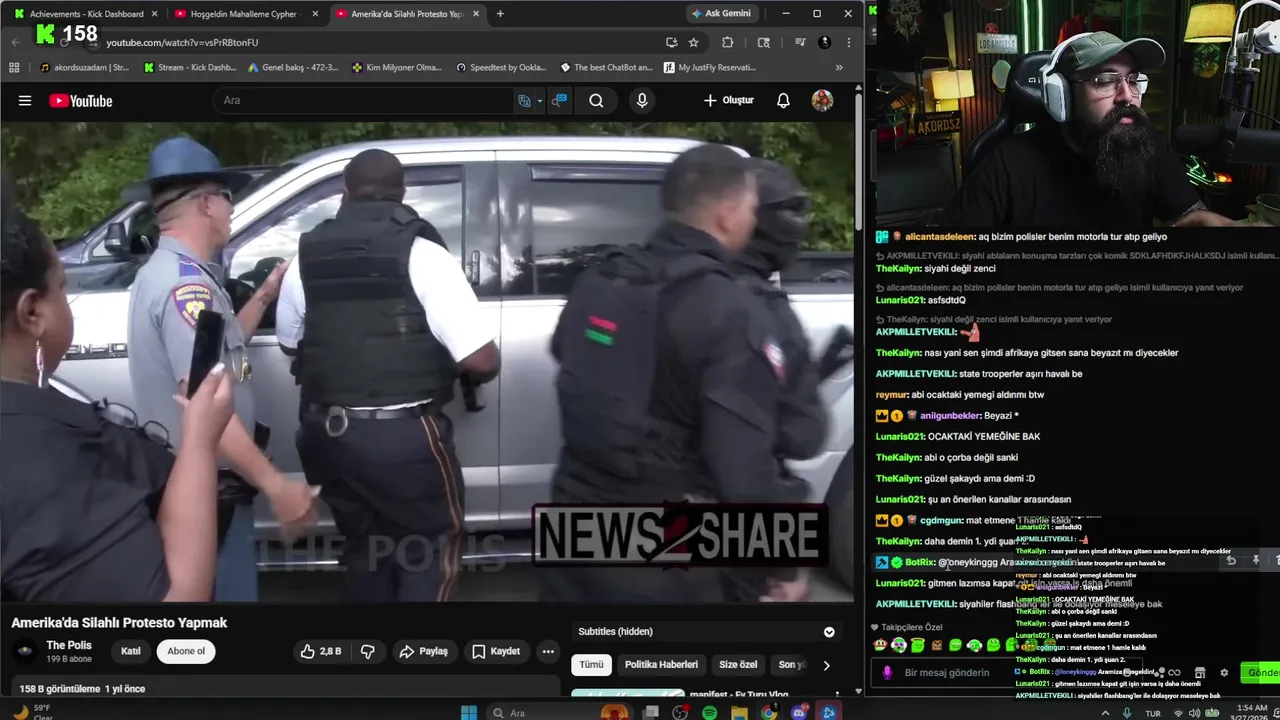Click the address bar URL
The height and width of the screenshot is (720, 1280).
tap(182, 42)
